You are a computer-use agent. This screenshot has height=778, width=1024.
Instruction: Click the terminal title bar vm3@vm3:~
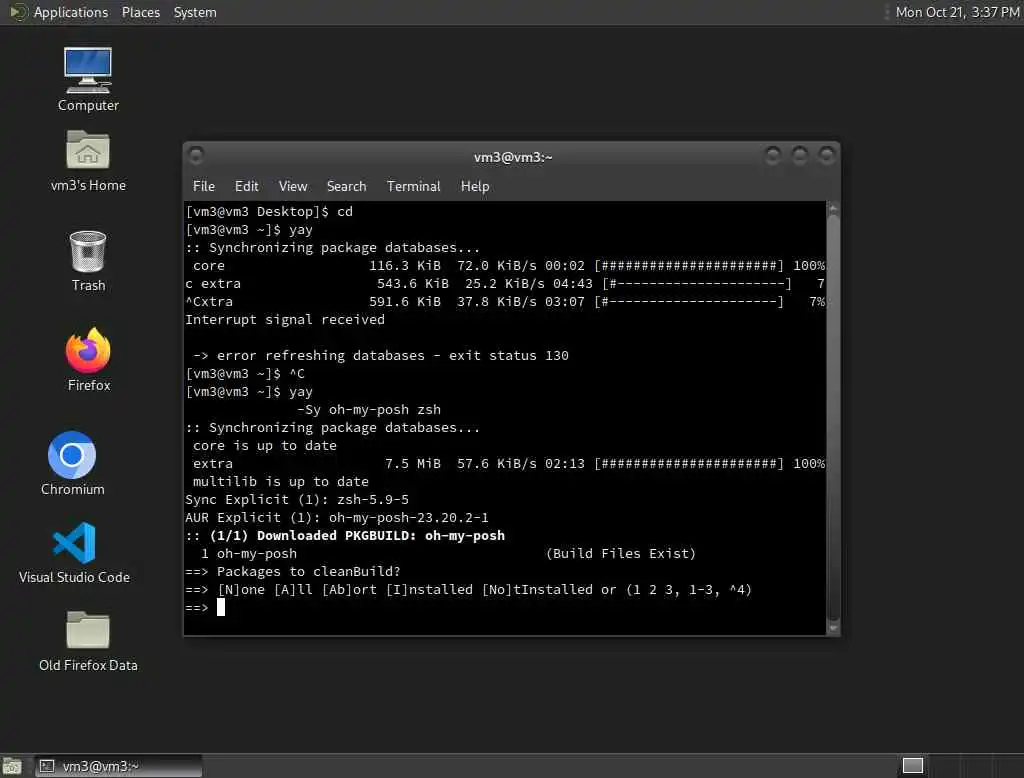(x=513, y=157)
